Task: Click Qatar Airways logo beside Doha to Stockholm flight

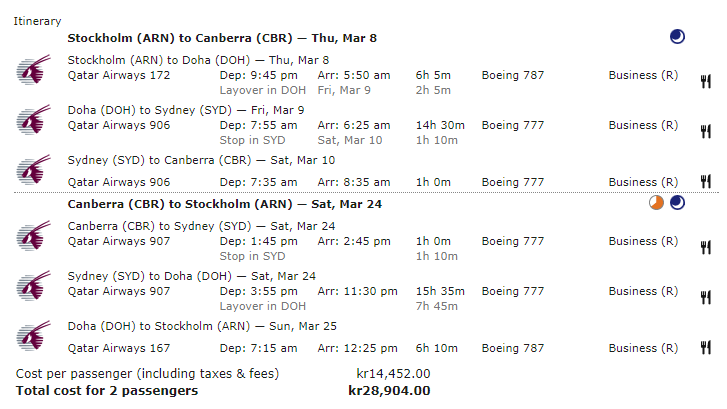Action: (x=31, y=337)
